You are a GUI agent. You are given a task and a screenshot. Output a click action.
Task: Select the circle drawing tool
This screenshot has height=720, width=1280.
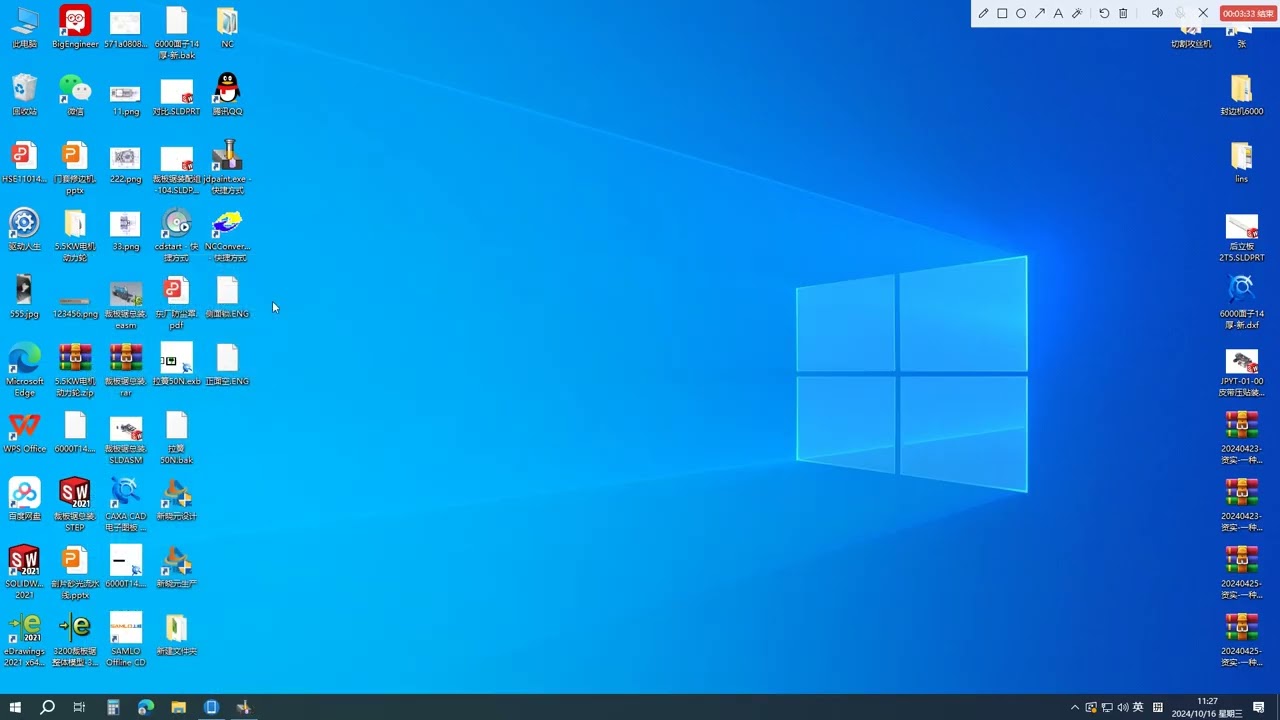(1021, 14)
